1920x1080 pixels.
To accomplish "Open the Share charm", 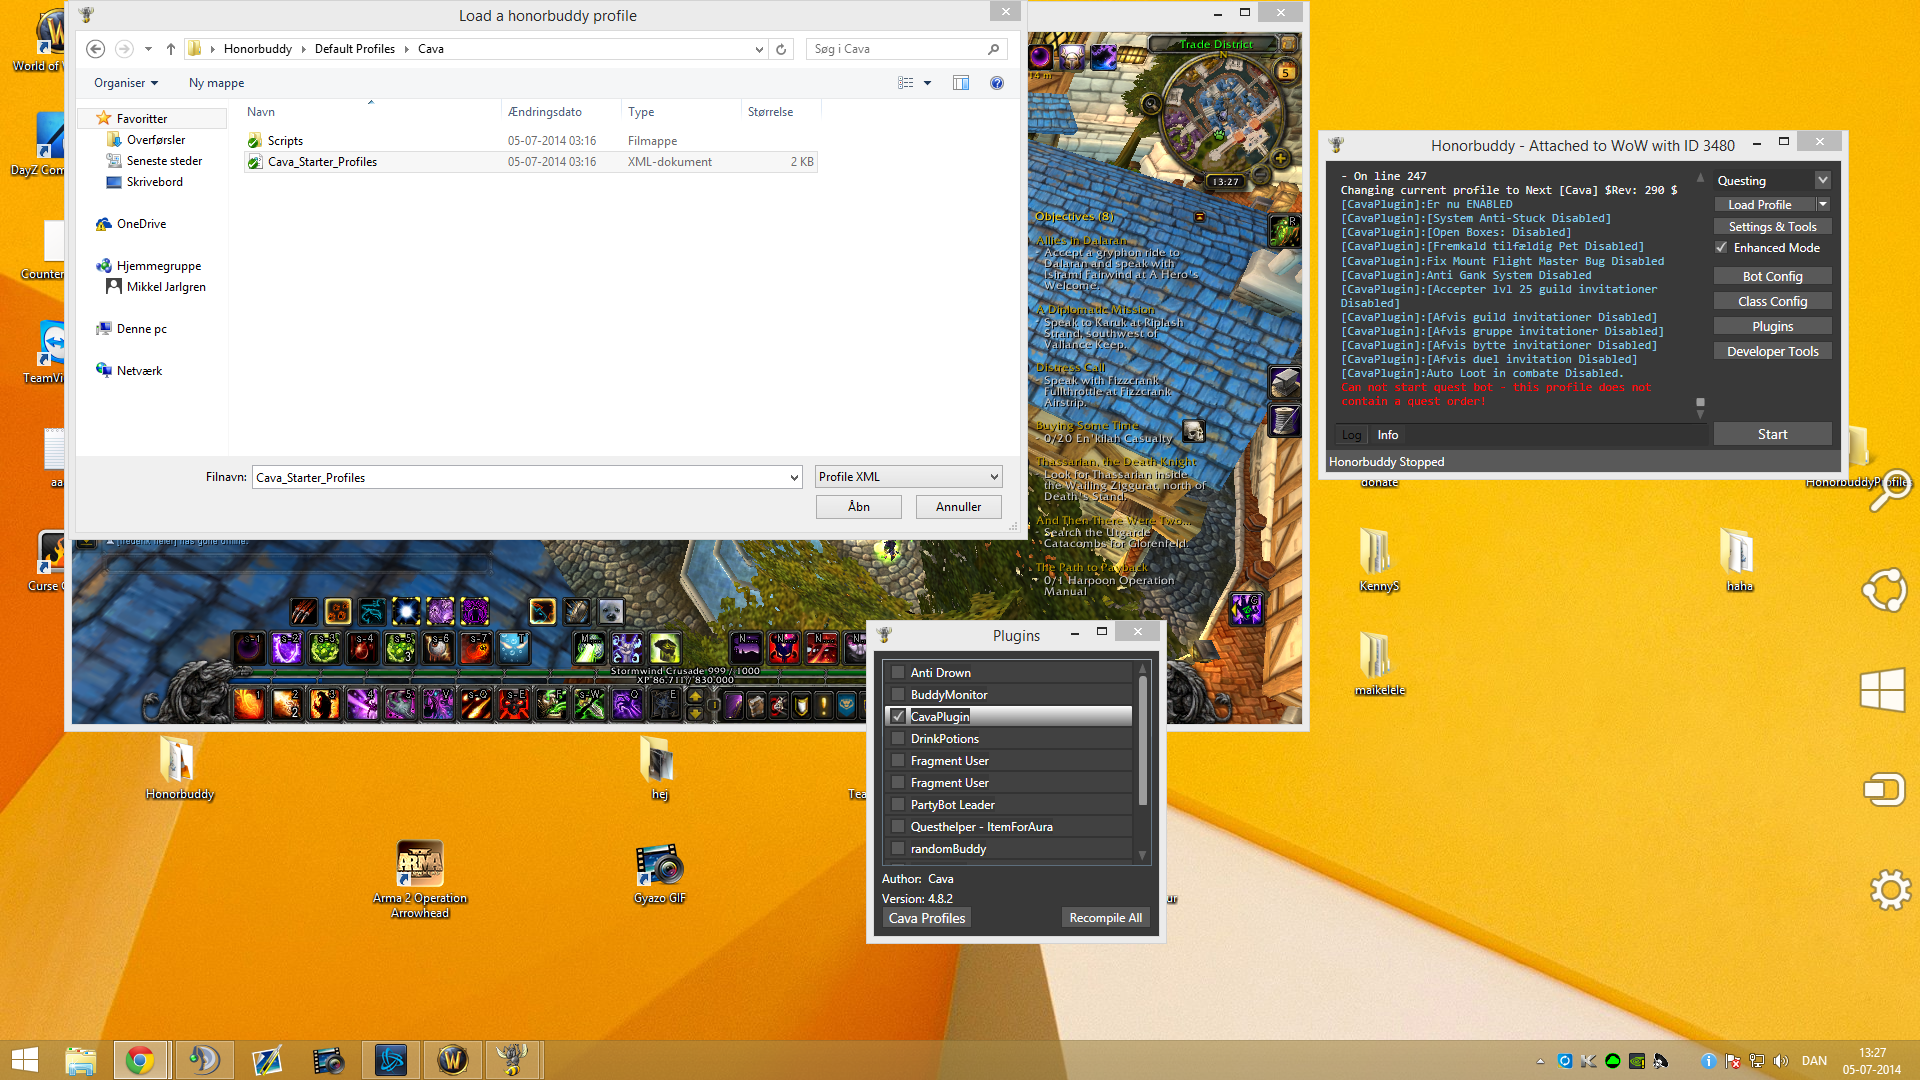I will [x=1885, y=590].
